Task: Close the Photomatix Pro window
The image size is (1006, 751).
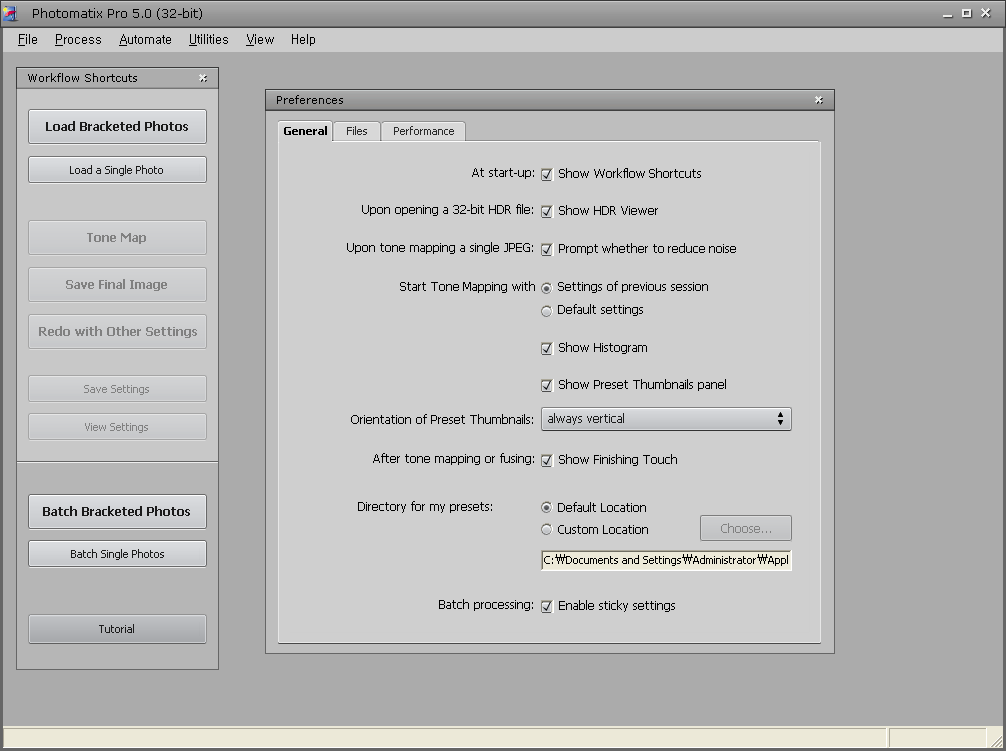Action: (986, 13)
